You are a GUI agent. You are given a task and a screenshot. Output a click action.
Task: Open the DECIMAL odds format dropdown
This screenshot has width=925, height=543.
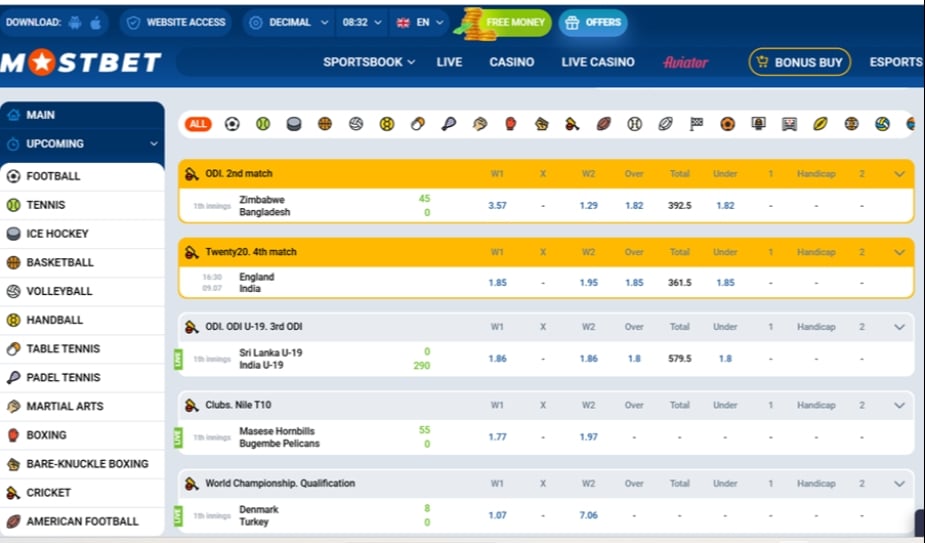click(288, 22)
